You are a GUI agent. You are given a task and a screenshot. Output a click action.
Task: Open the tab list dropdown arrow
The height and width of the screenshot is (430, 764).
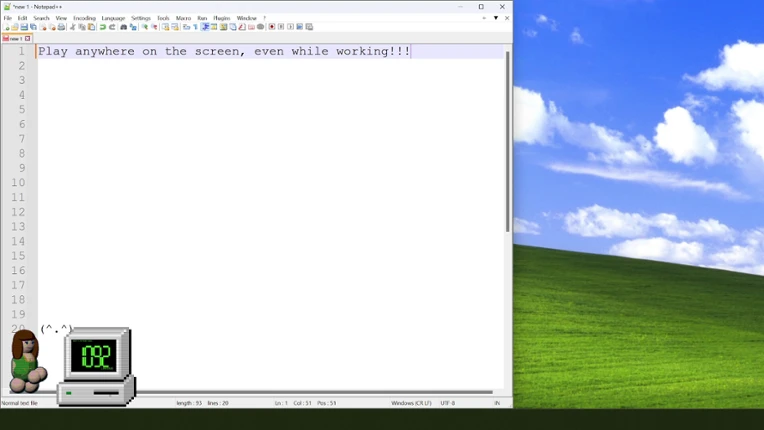(x=496, y=18)
